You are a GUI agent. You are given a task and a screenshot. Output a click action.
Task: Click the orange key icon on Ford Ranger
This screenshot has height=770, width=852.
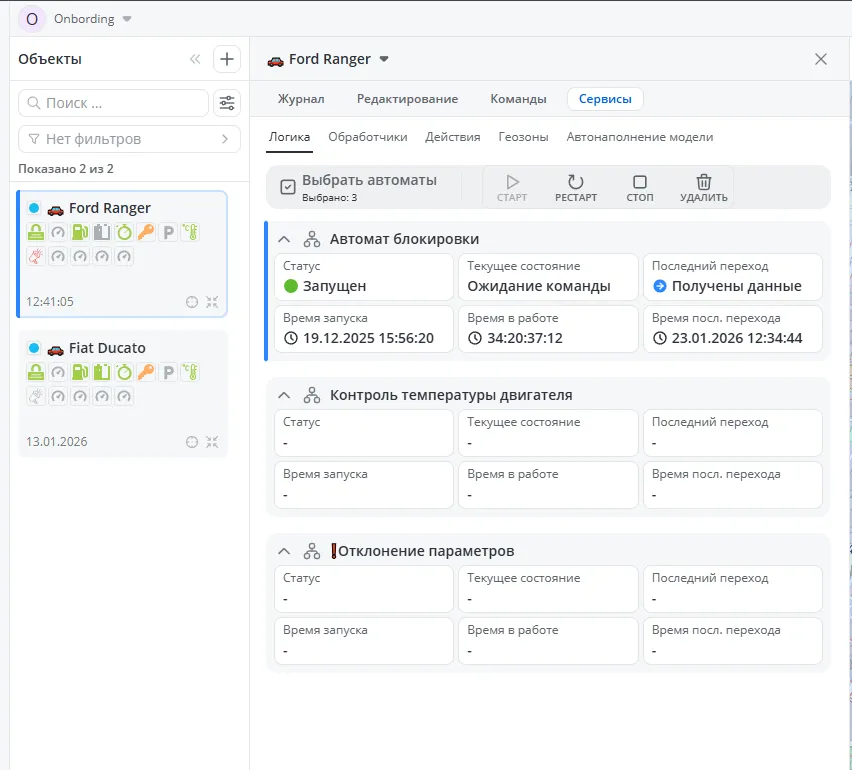146,232
